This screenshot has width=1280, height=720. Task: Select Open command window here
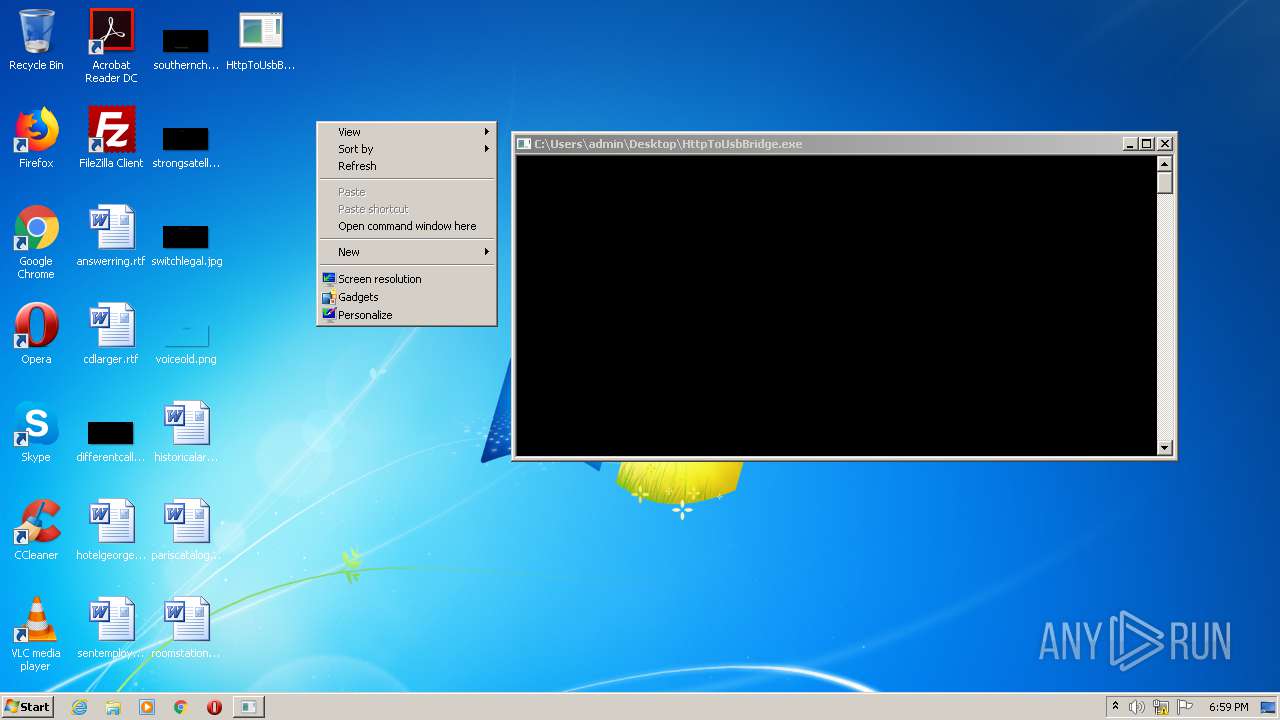tap(406, 226)
